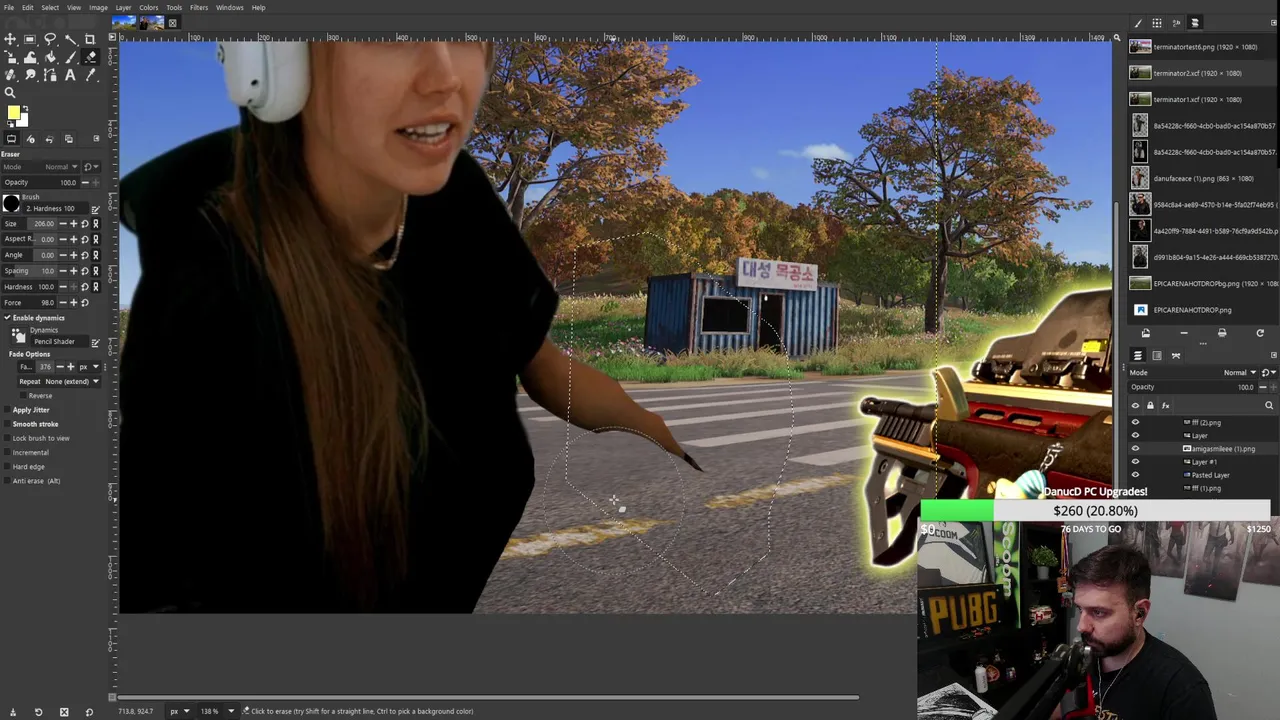Select the Crop tool
The image size is (1280, 720).
coord(90,39)
